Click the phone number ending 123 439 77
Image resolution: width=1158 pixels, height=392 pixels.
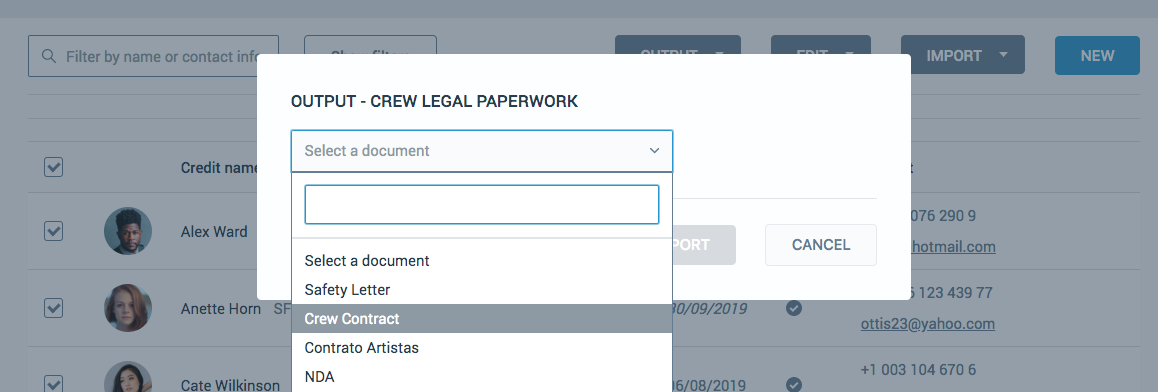point(951,292)
